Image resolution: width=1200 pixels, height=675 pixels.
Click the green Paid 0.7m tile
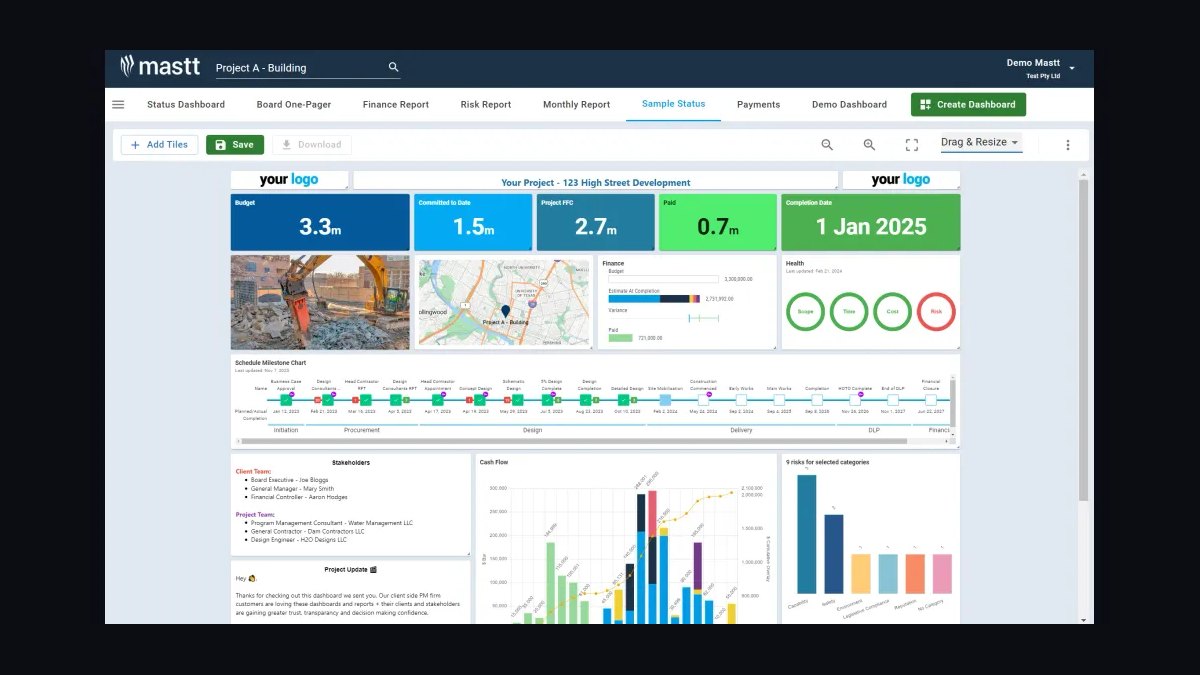pyautogui.click(x=717, y=222)
